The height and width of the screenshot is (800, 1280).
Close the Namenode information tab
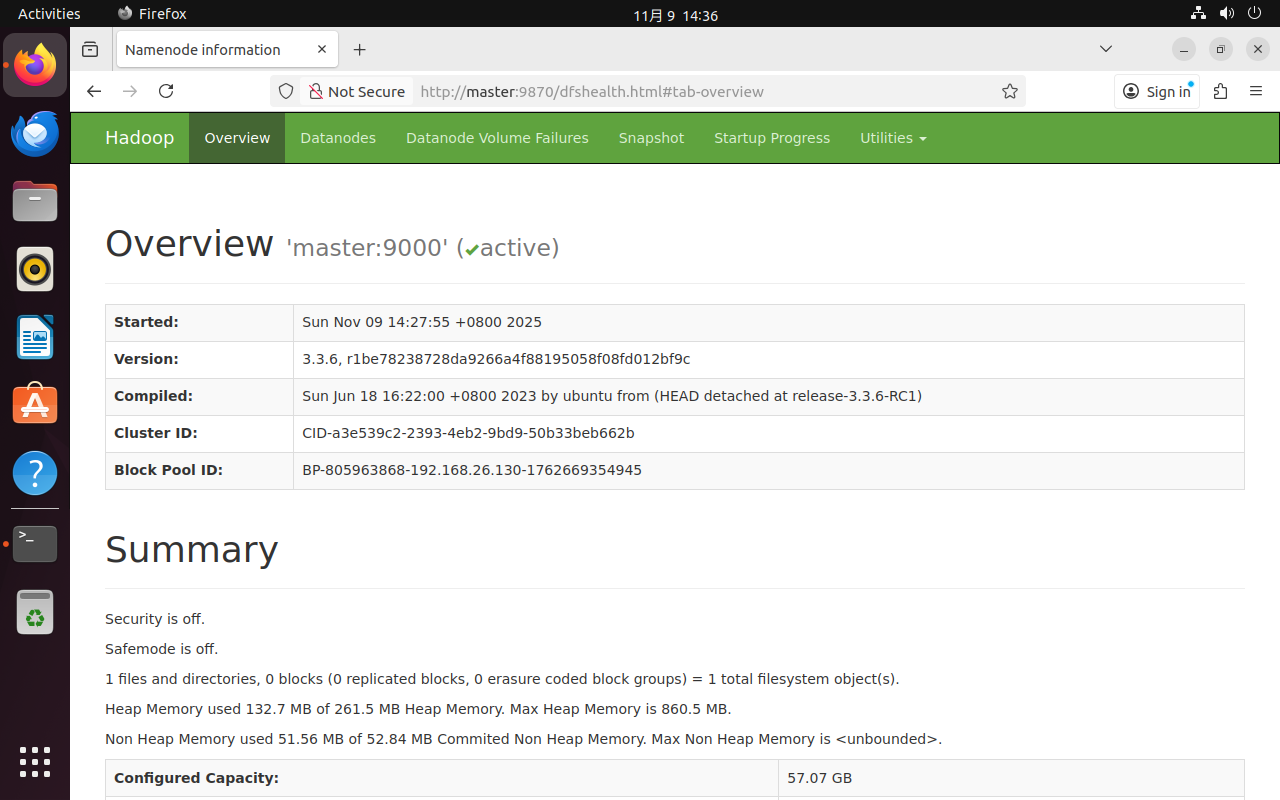point(322,49)
